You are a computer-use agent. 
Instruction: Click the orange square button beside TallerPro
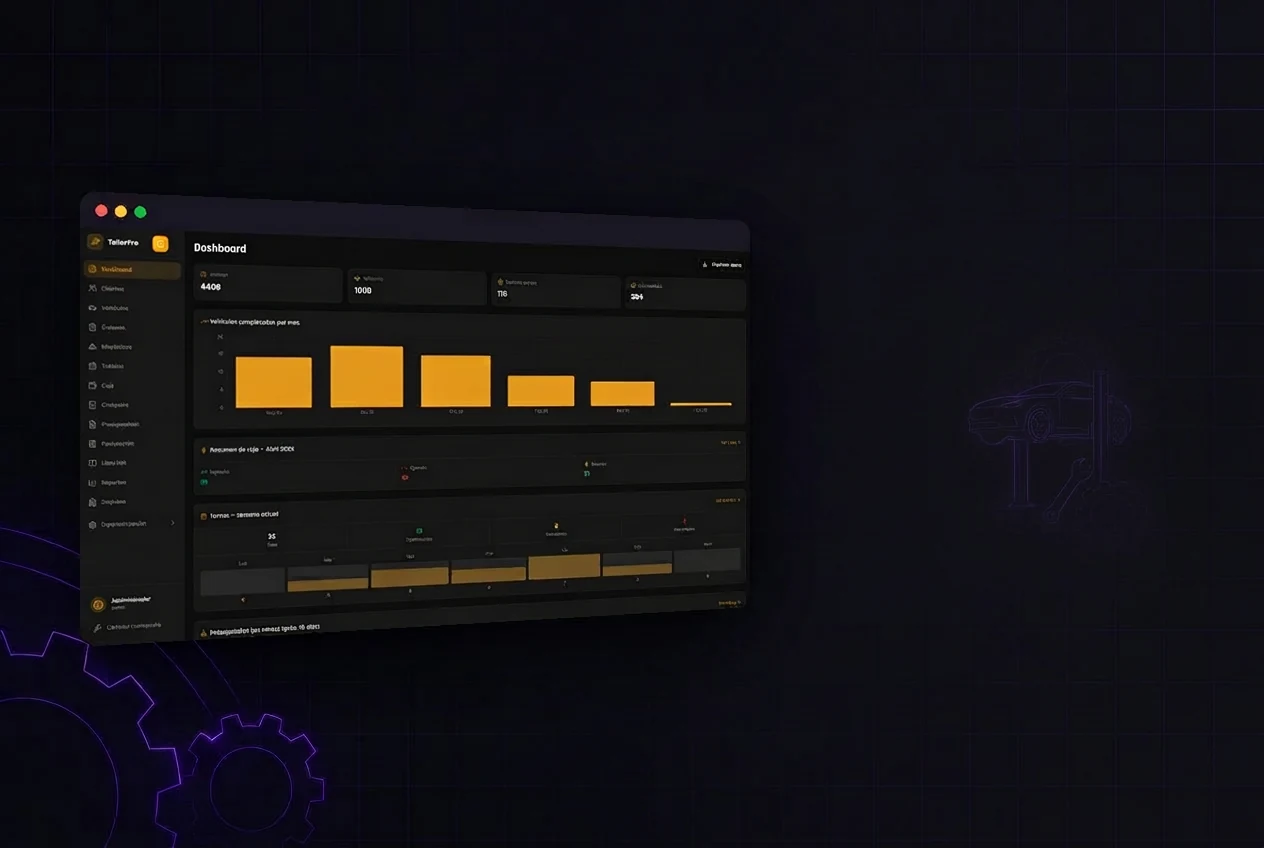(160, 243)
